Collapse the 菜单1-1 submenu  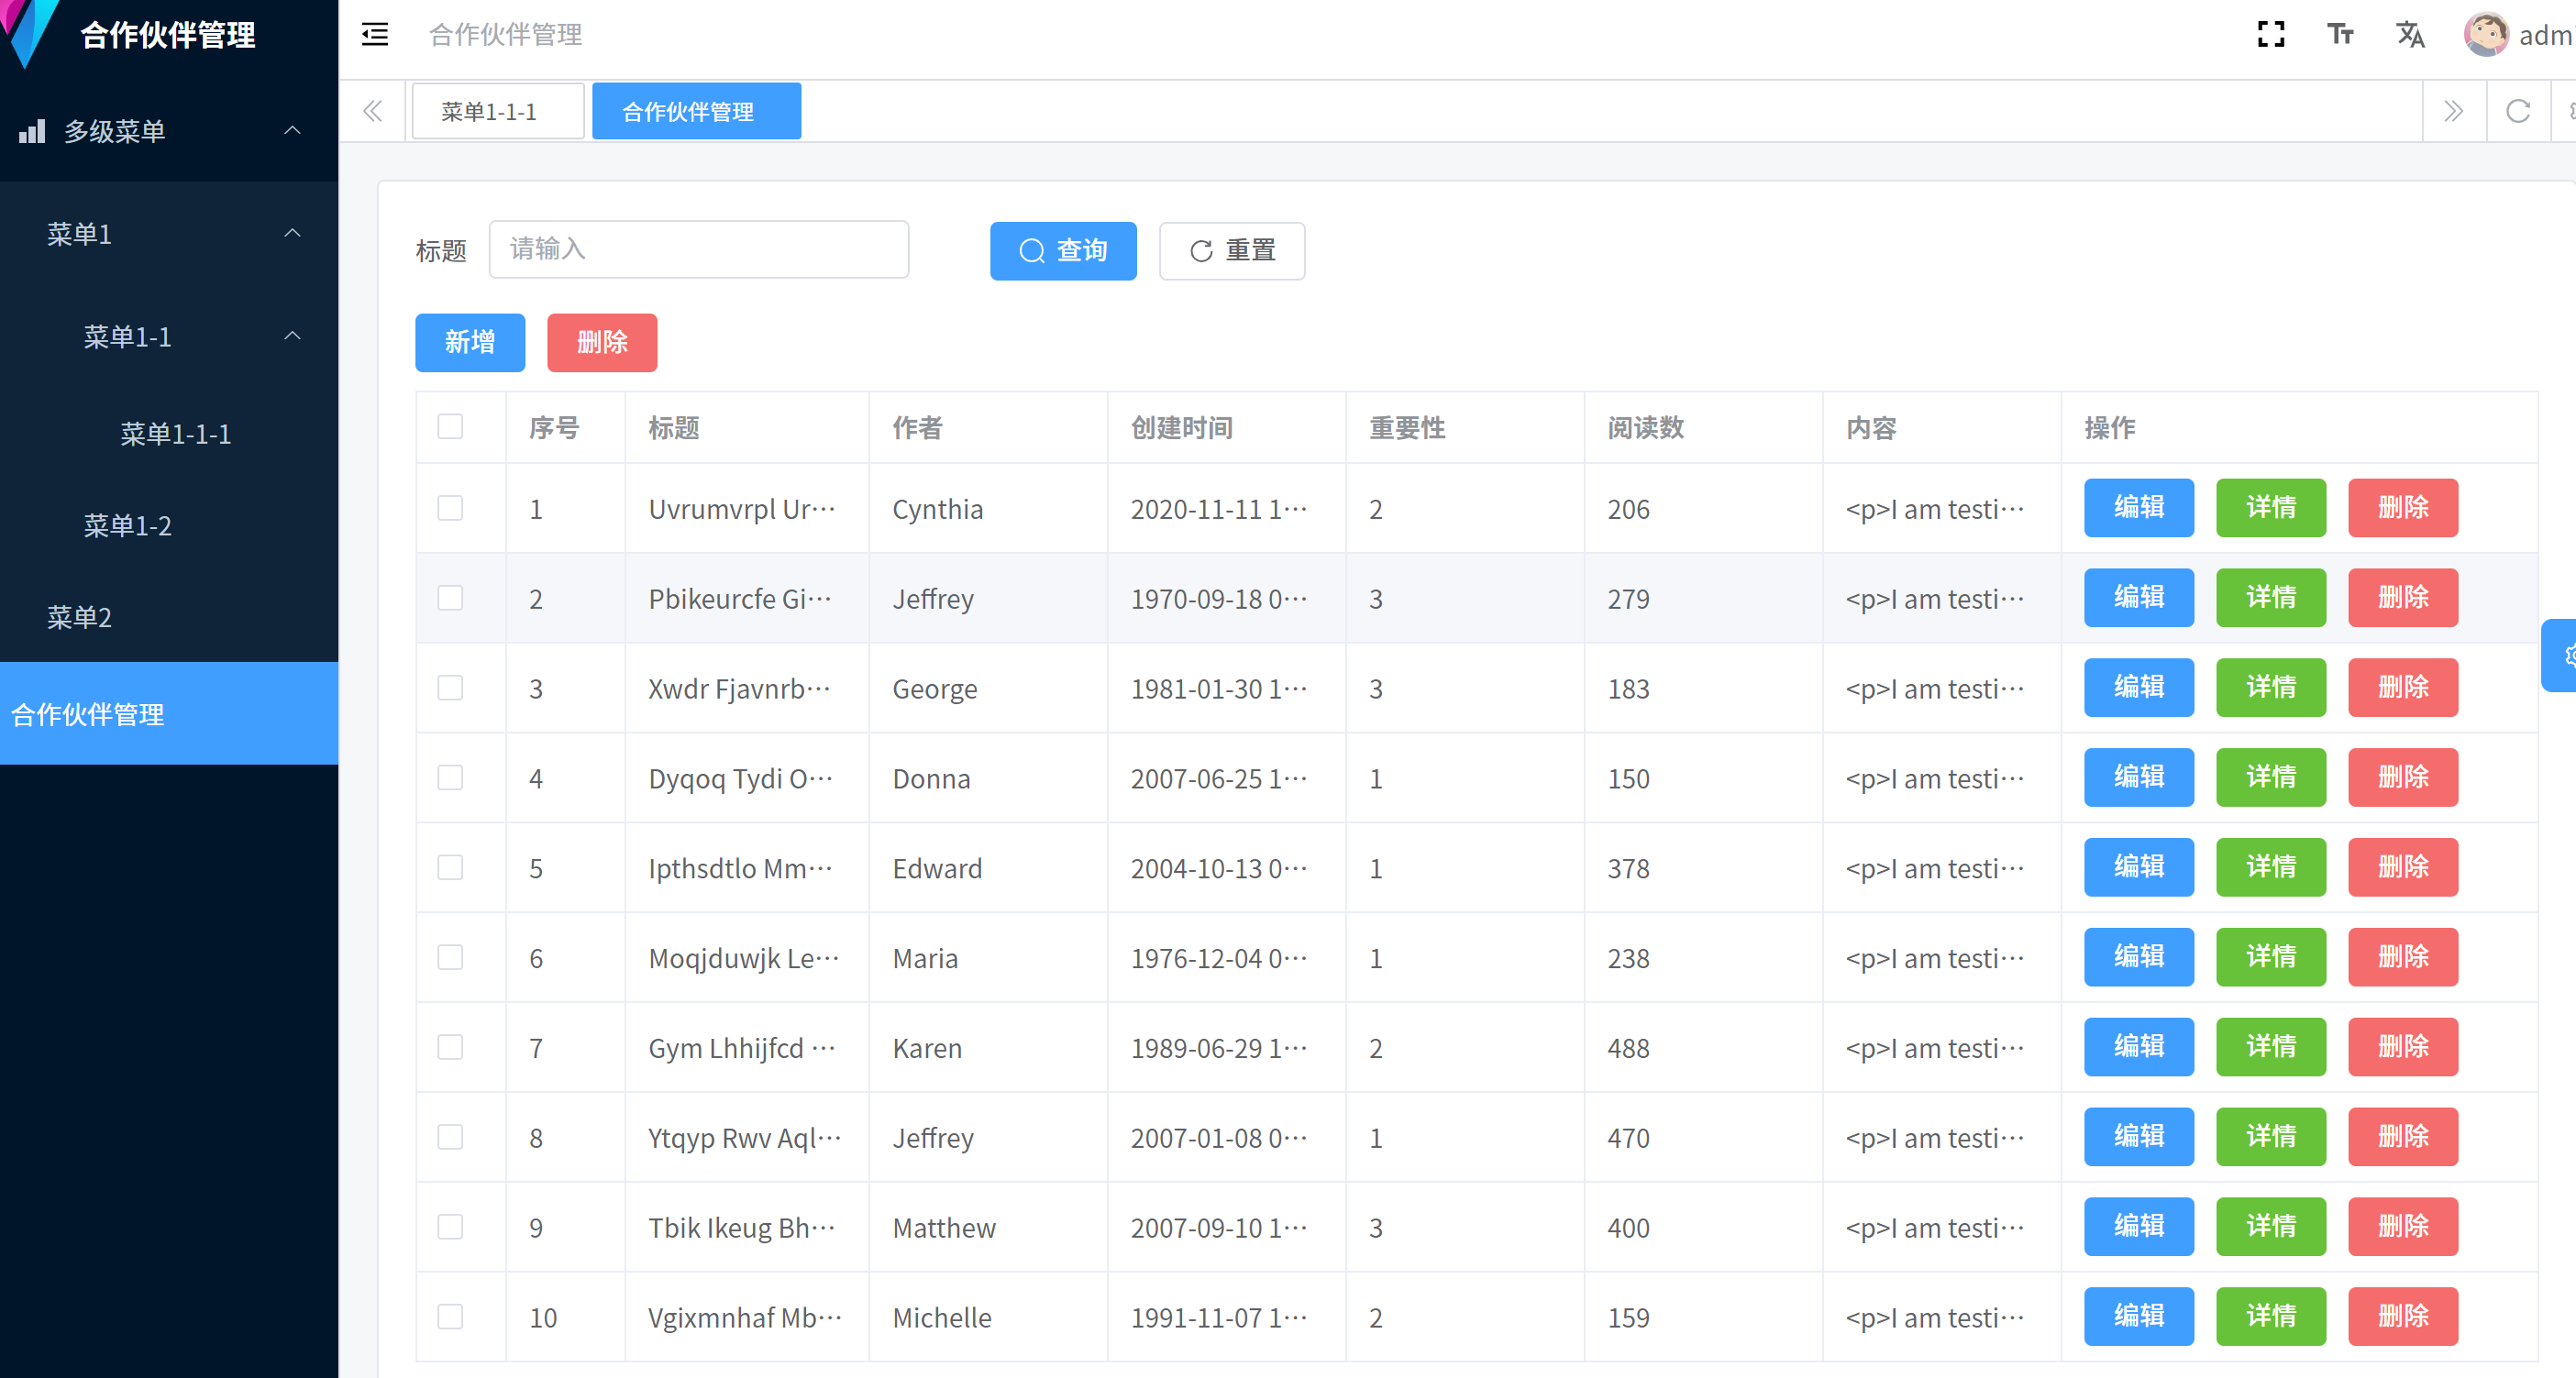(x=292, y=336)
